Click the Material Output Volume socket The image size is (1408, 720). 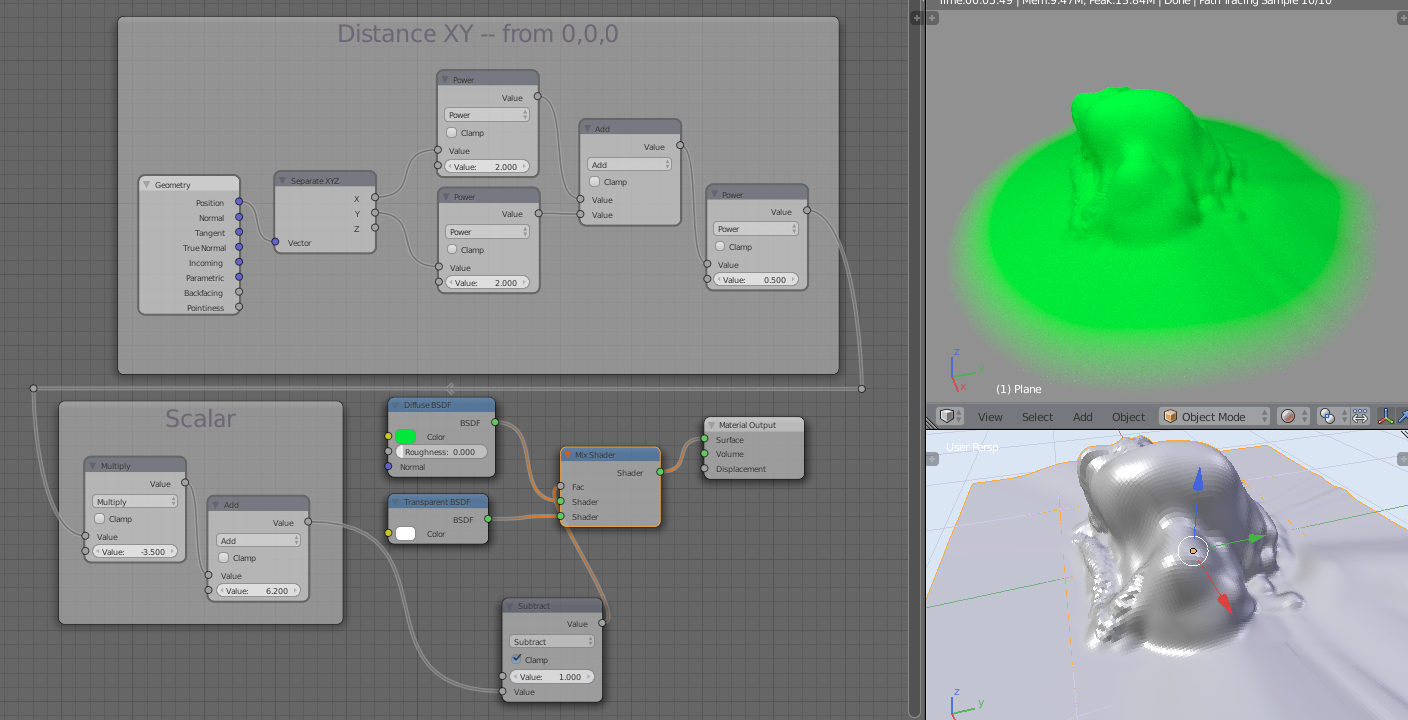704,454
